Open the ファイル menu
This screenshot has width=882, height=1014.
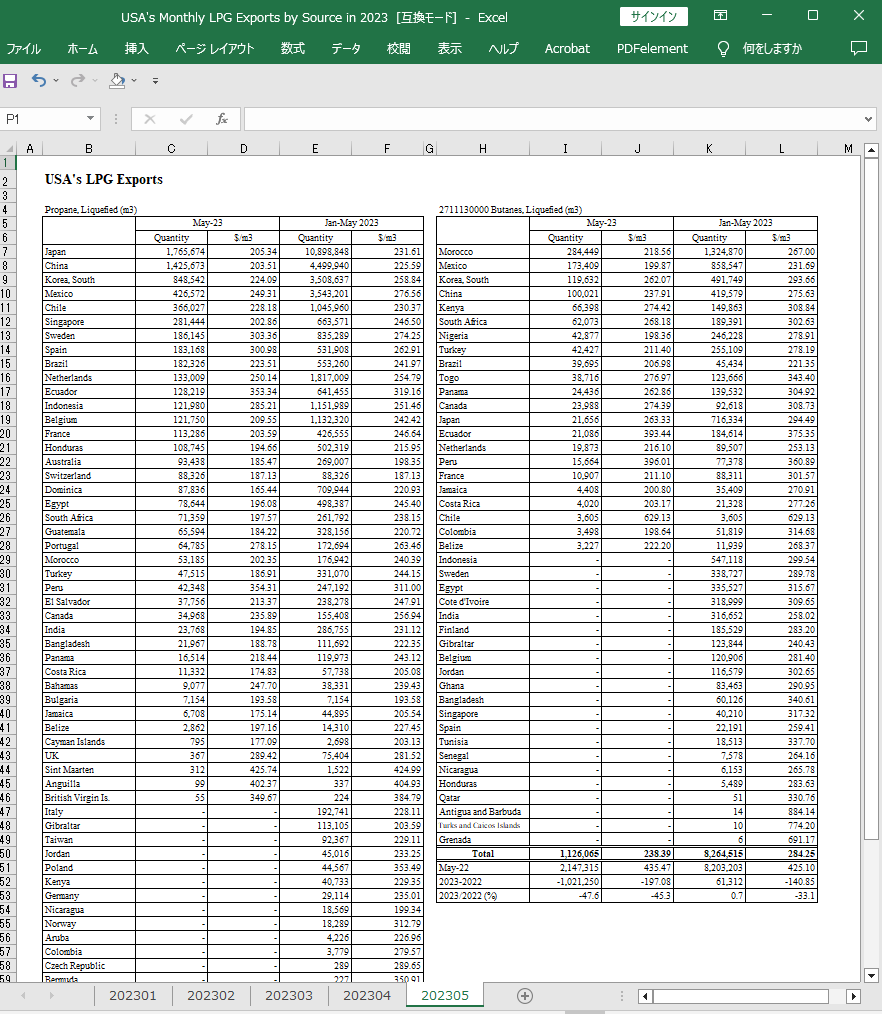(x=24, y=49)
